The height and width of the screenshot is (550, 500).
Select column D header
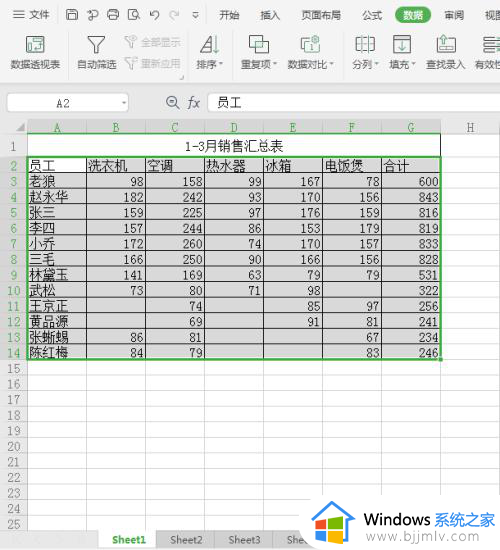(234, 127)
